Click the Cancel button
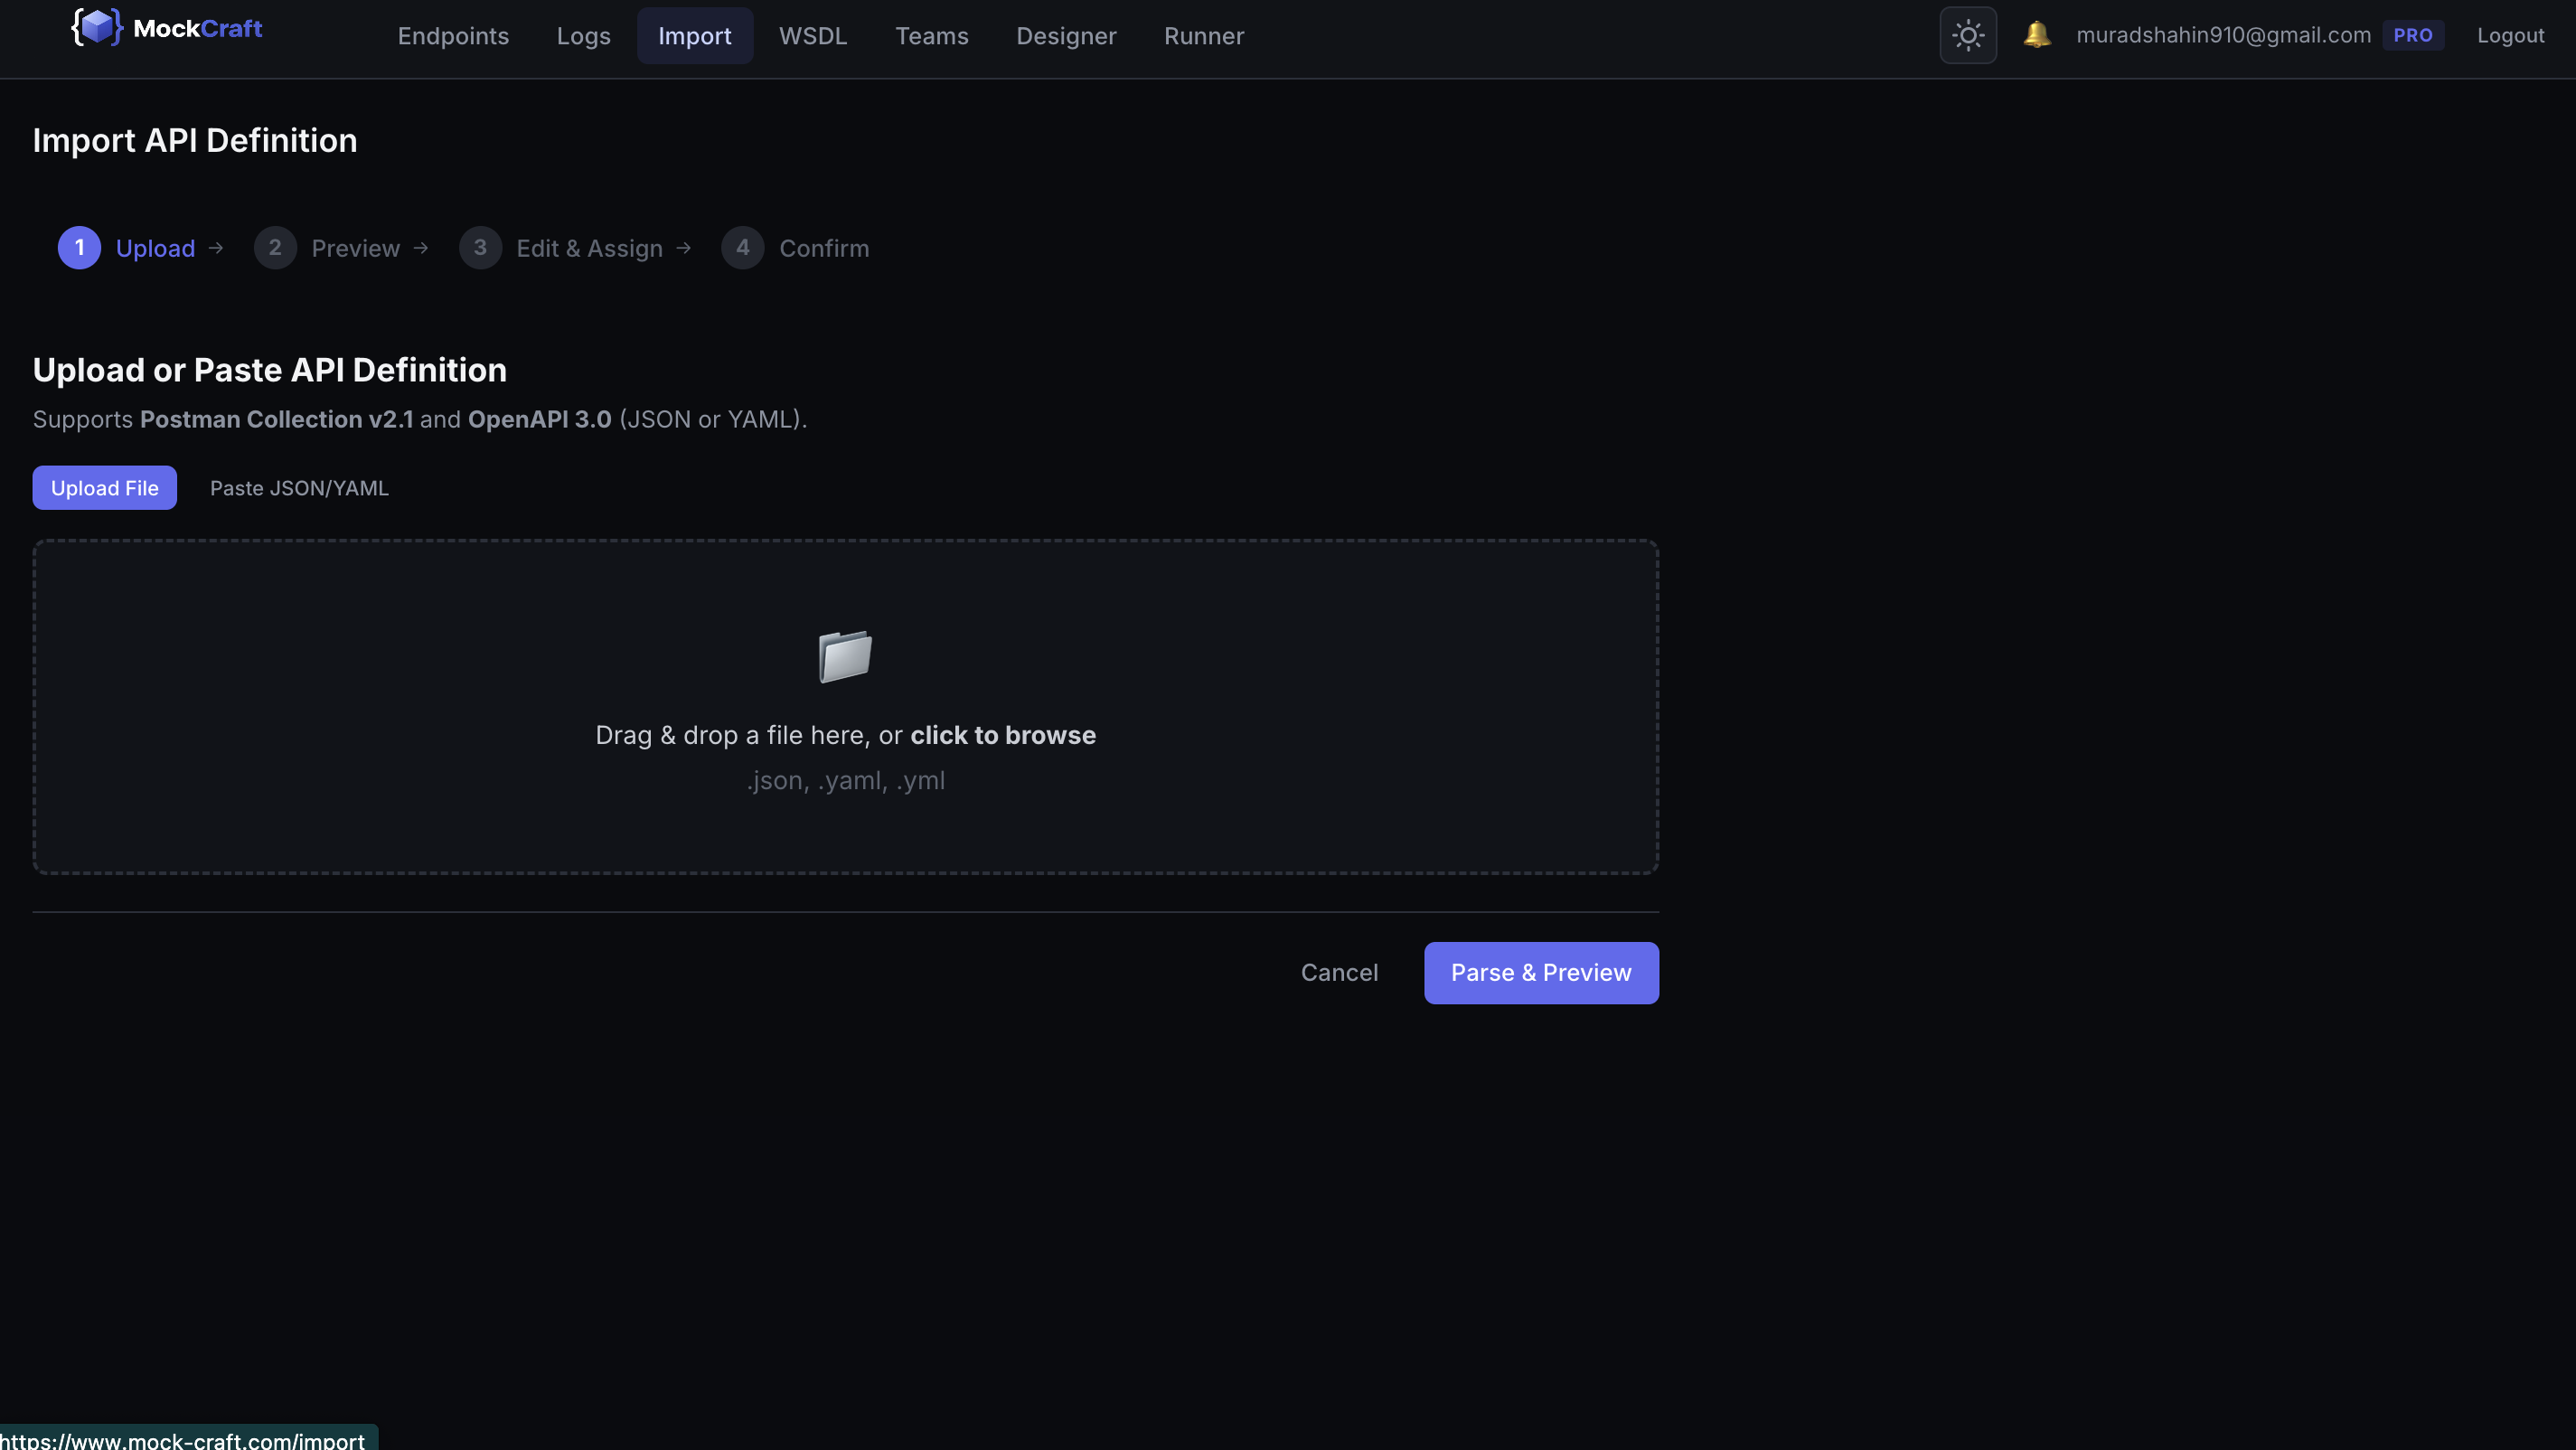This screenshot has height=1450, width=2576. coord(1339,972)
